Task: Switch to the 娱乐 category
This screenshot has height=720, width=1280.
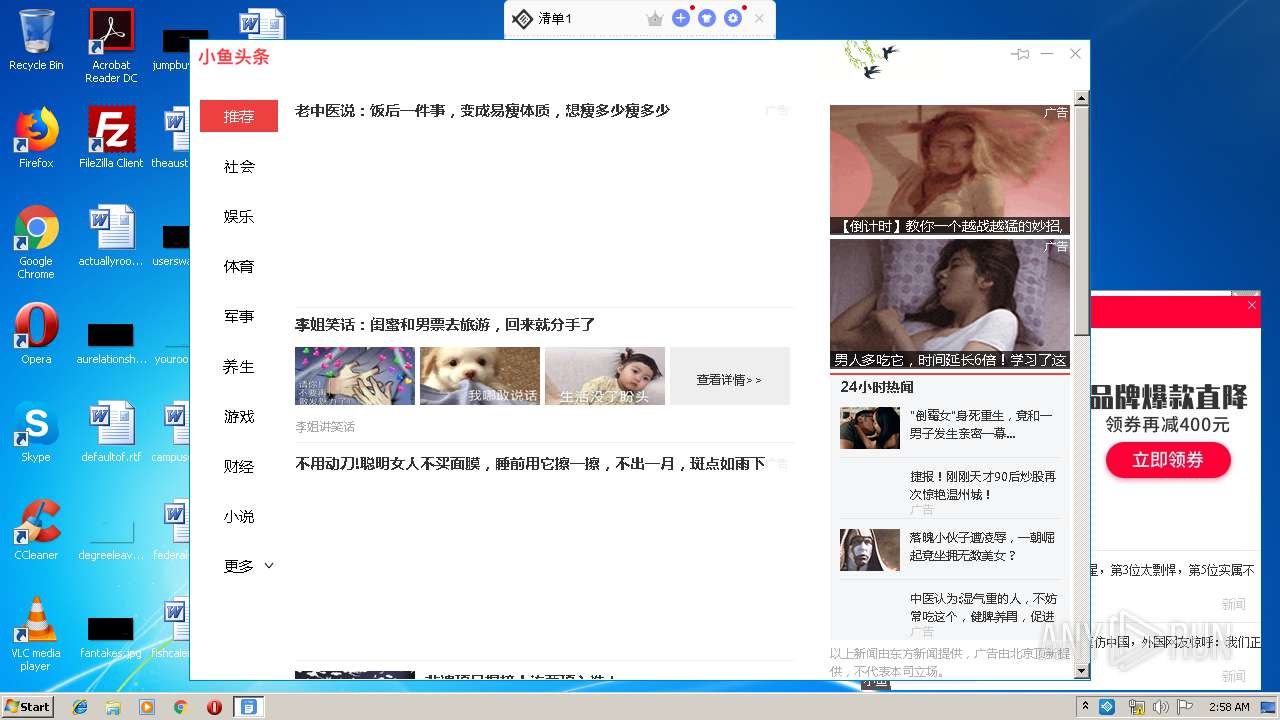Action: (x=239, y=216)
